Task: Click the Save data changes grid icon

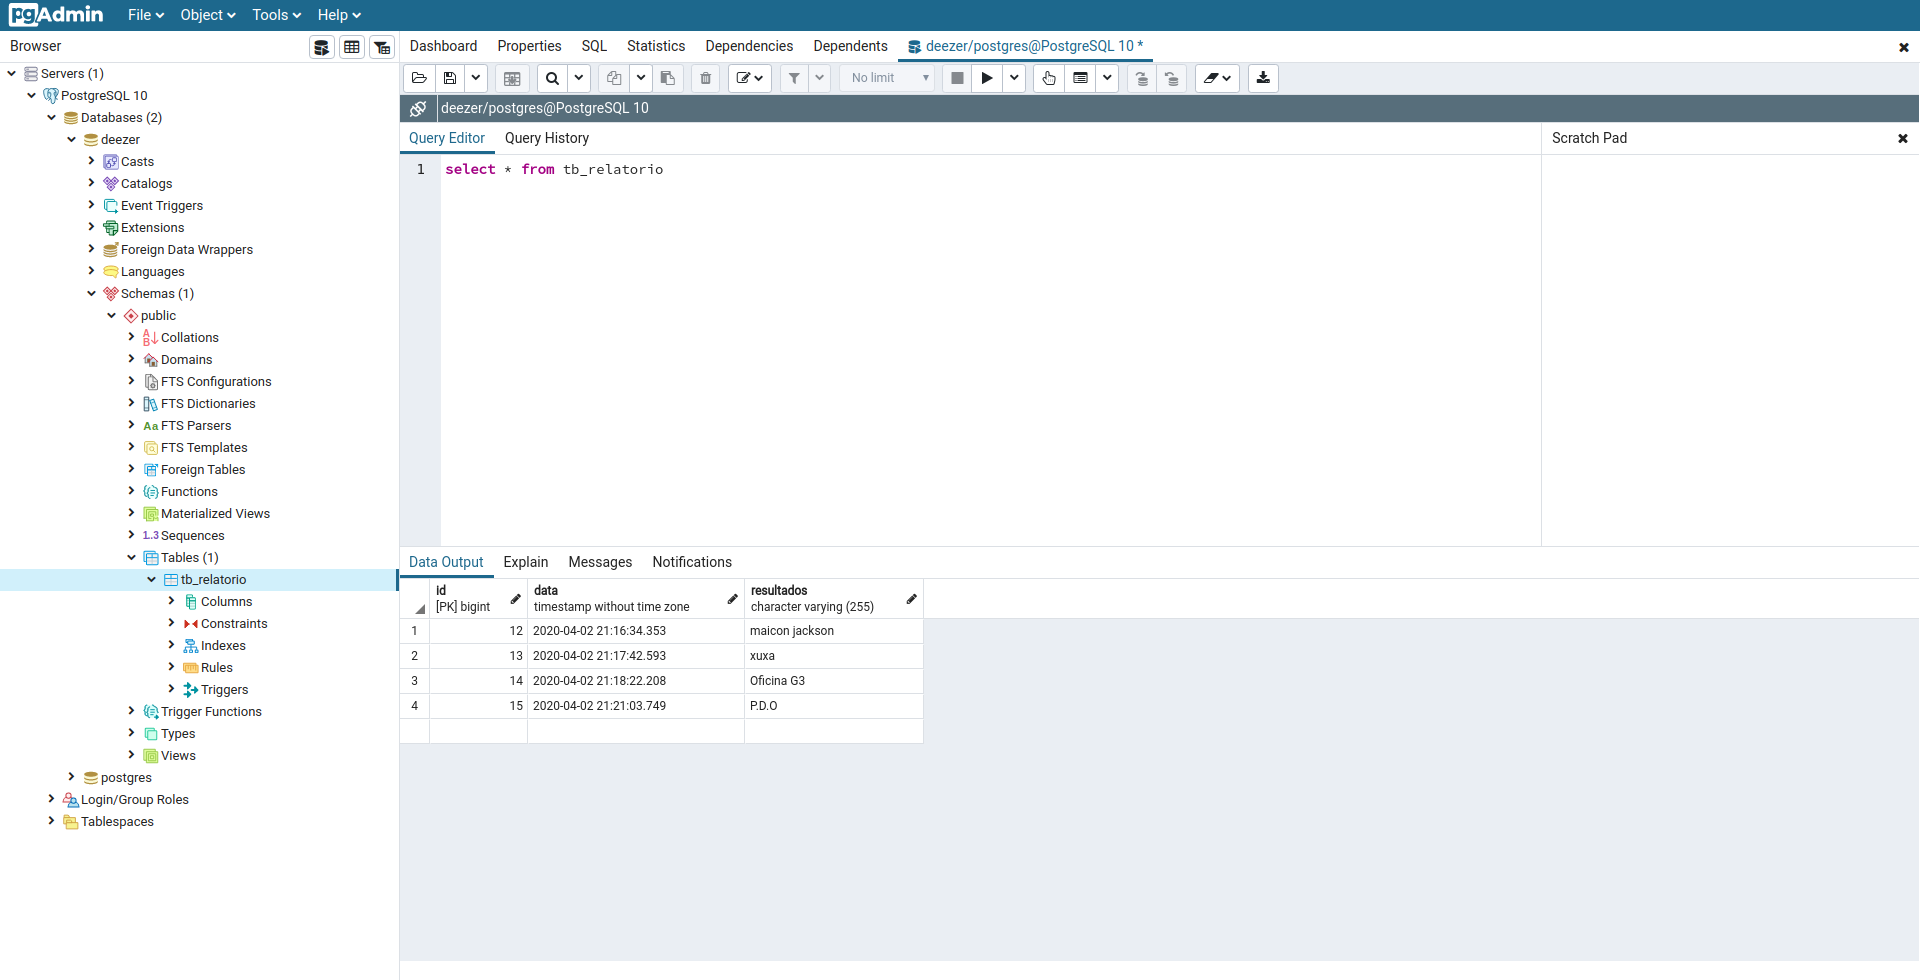Action: [x=512, y=78]
